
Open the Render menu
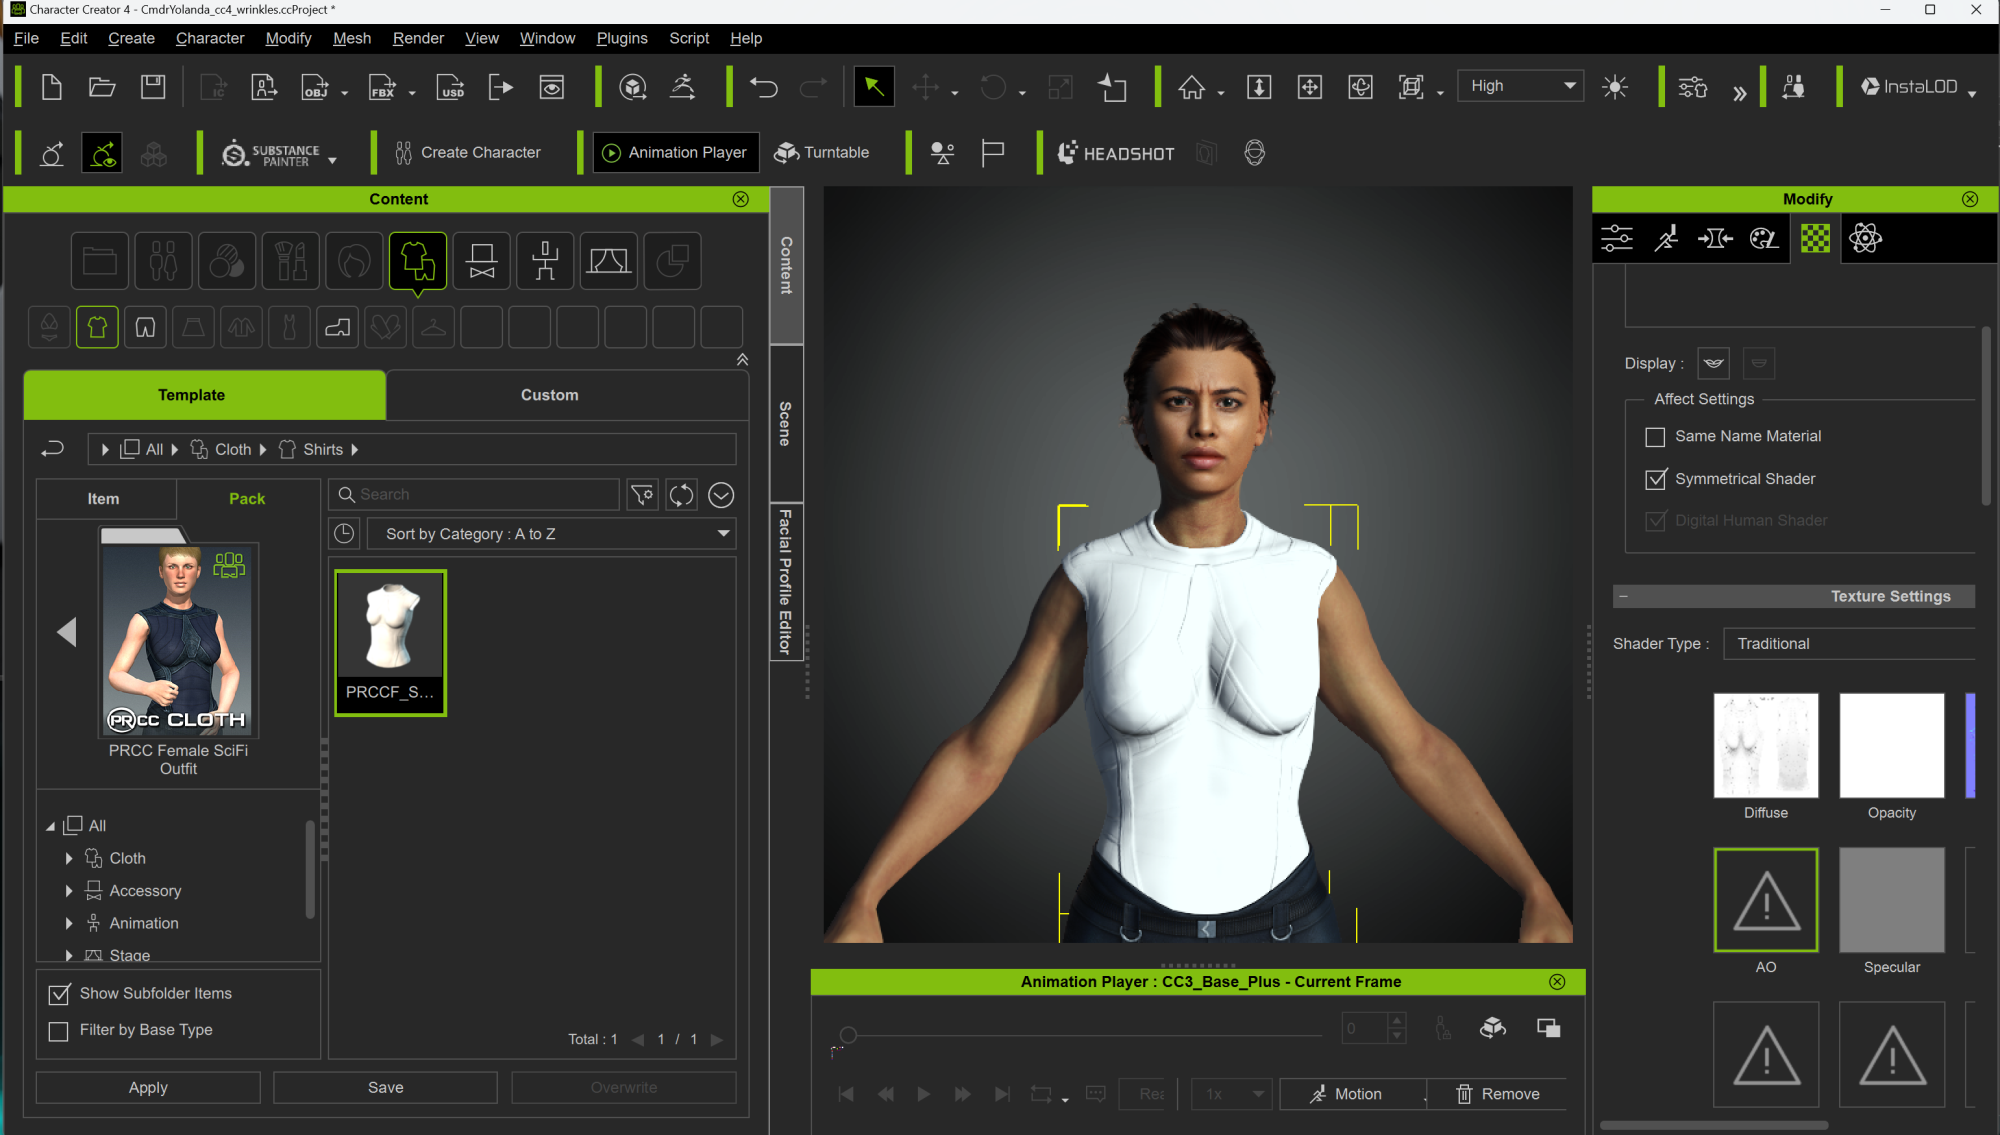(418, 38)
